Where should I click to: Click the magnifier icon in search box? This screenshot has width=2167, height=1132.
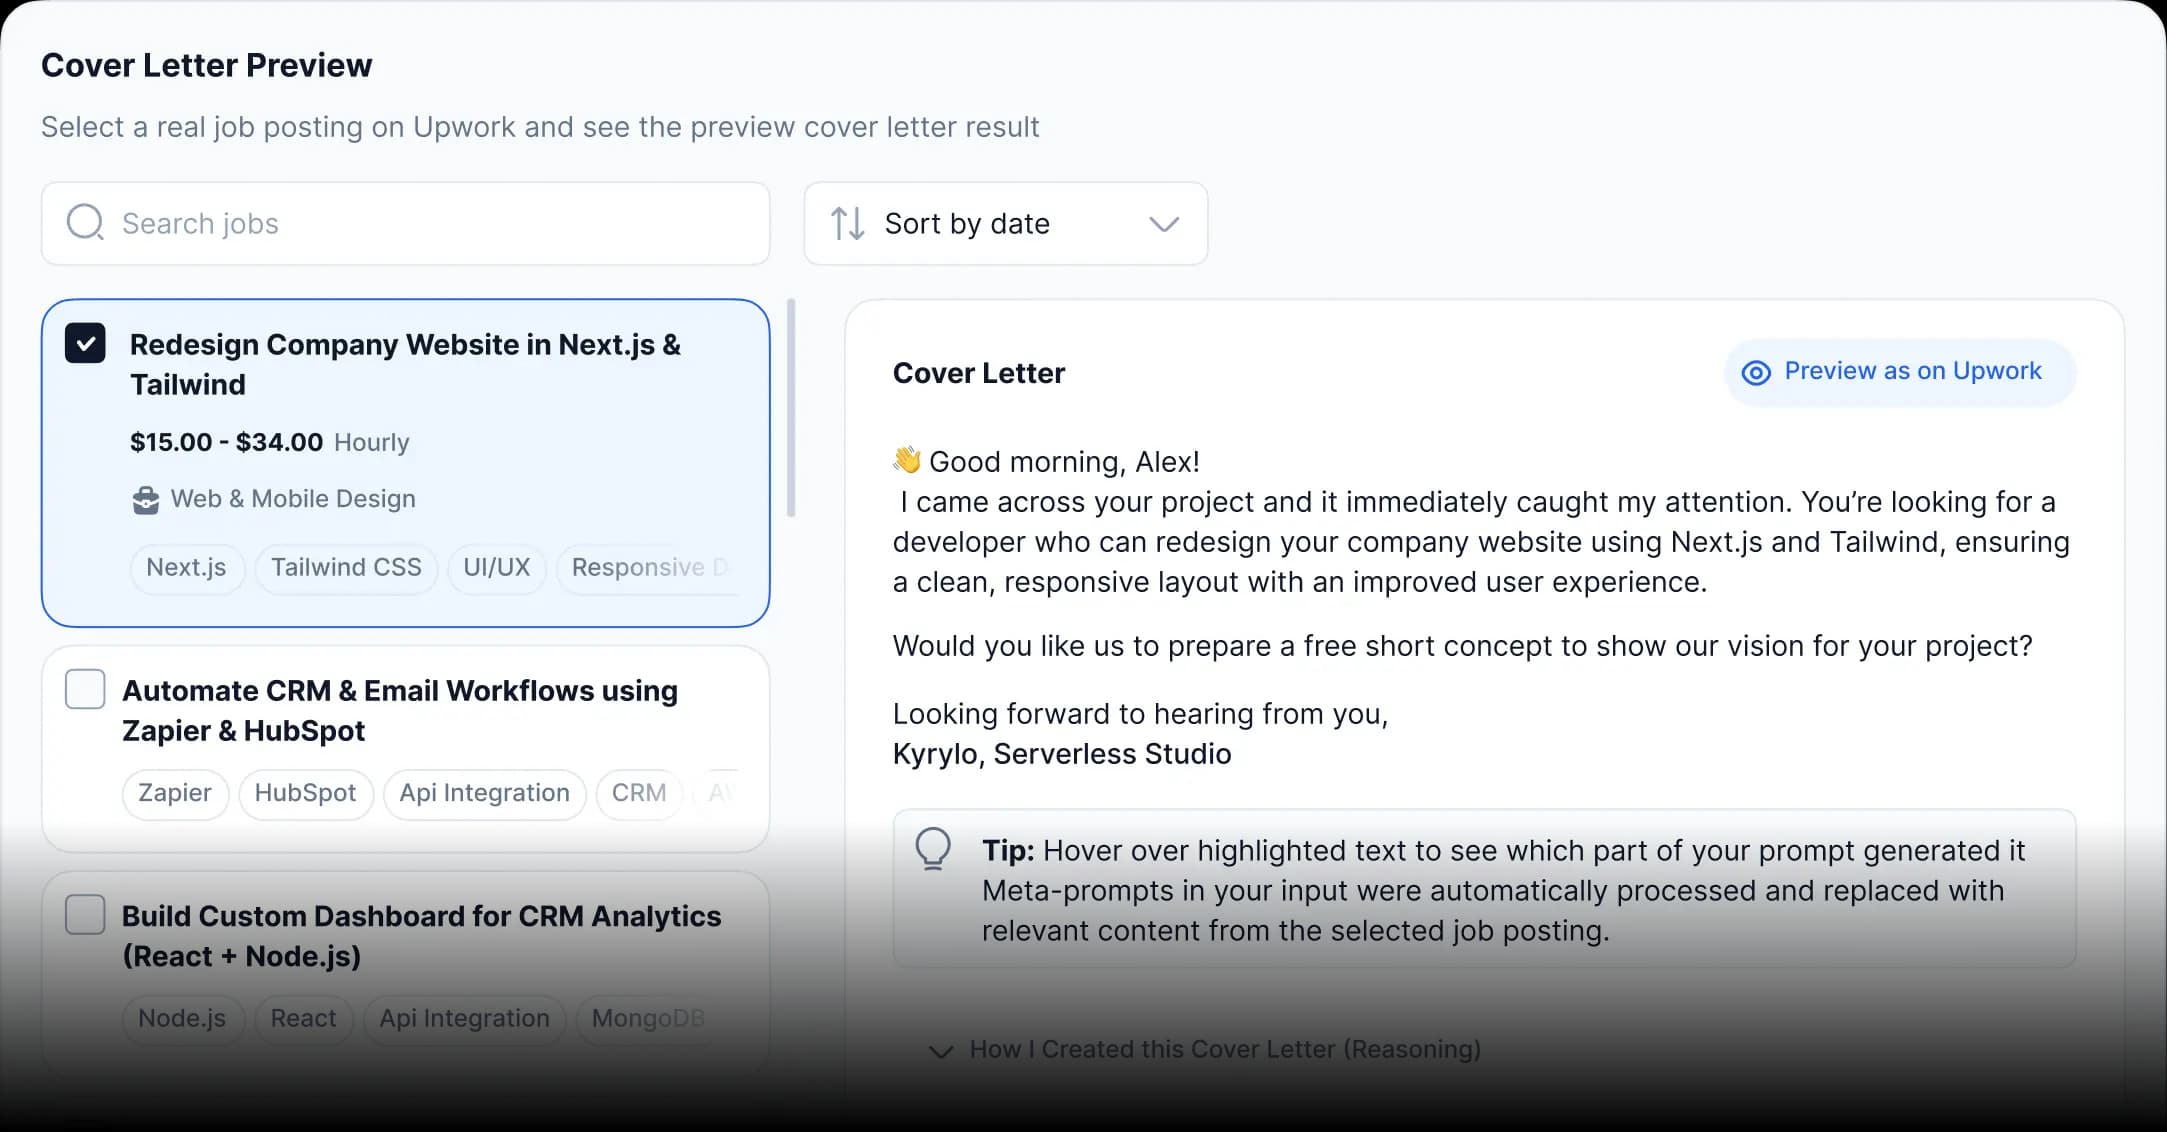(85, 223)
